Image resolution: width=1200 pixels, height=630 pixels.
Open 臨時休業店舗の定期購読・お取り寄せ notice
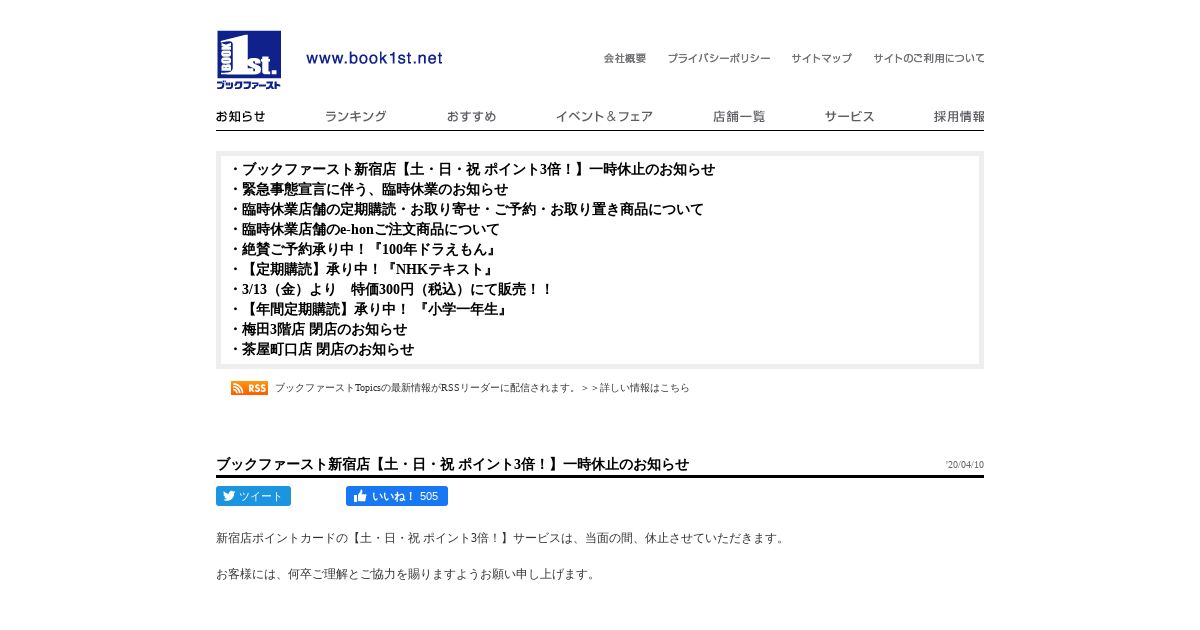pos(472,209)
